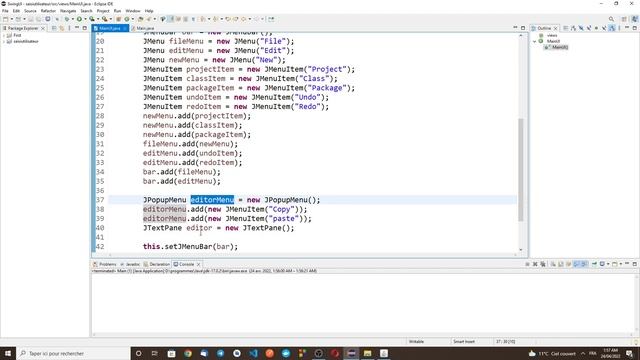Viewport: 640px width, 360px height.
Task: Expand the saisiutilisateur project node
Action: coord(4,42)
